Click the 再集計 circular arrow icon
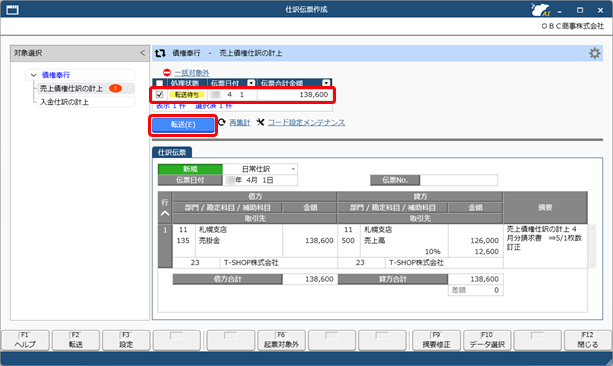 pyautogui.click(x=222, y=122)
